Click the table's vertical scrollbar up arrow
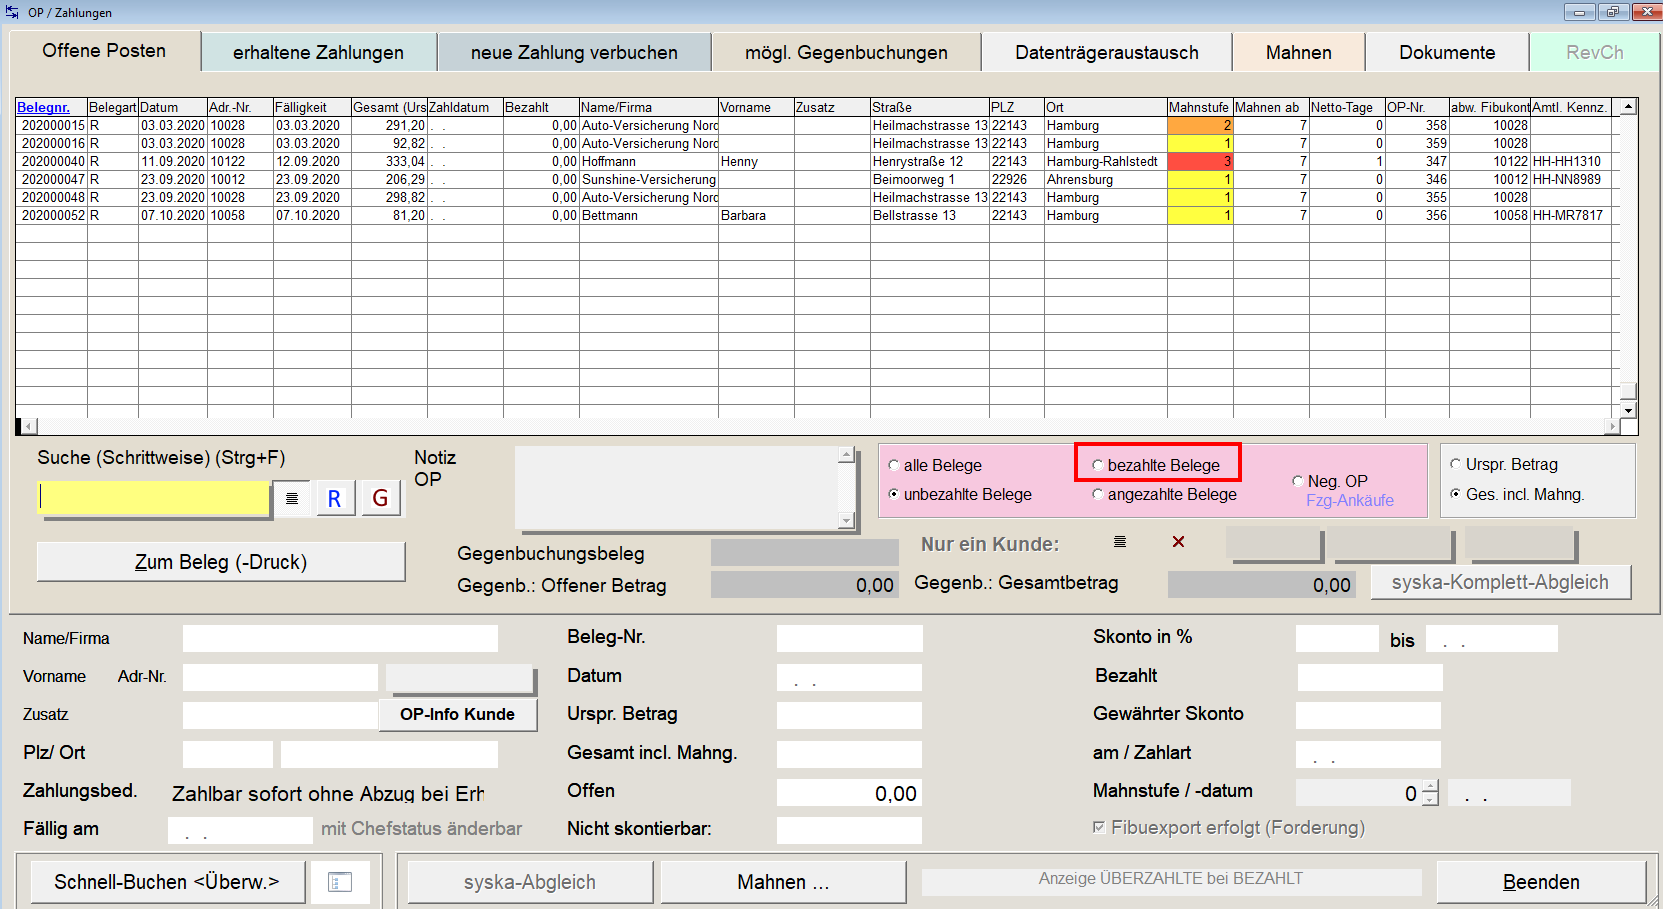Viewport: 1663px width, 909px height. tap(1628, 106)
